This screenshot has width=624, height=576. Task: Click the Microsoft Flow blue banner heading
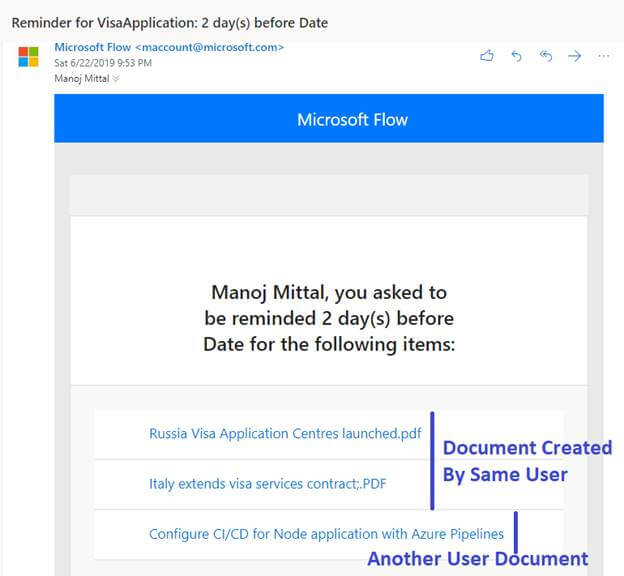353,120
